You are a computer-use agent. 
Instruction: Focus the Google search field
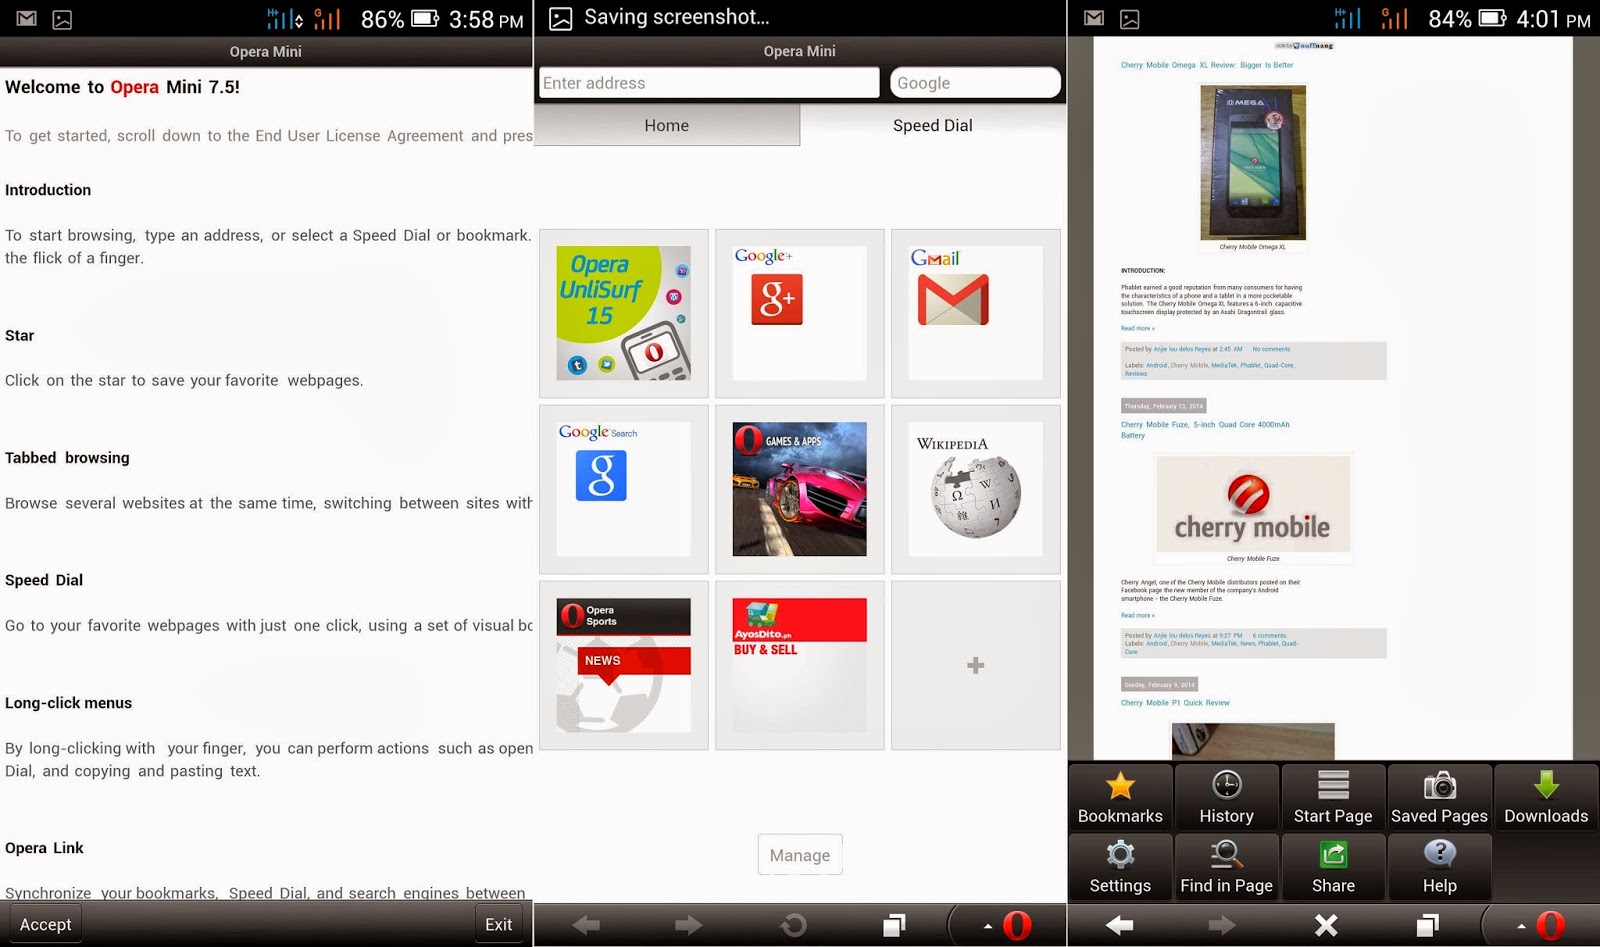tap(975, 83)
